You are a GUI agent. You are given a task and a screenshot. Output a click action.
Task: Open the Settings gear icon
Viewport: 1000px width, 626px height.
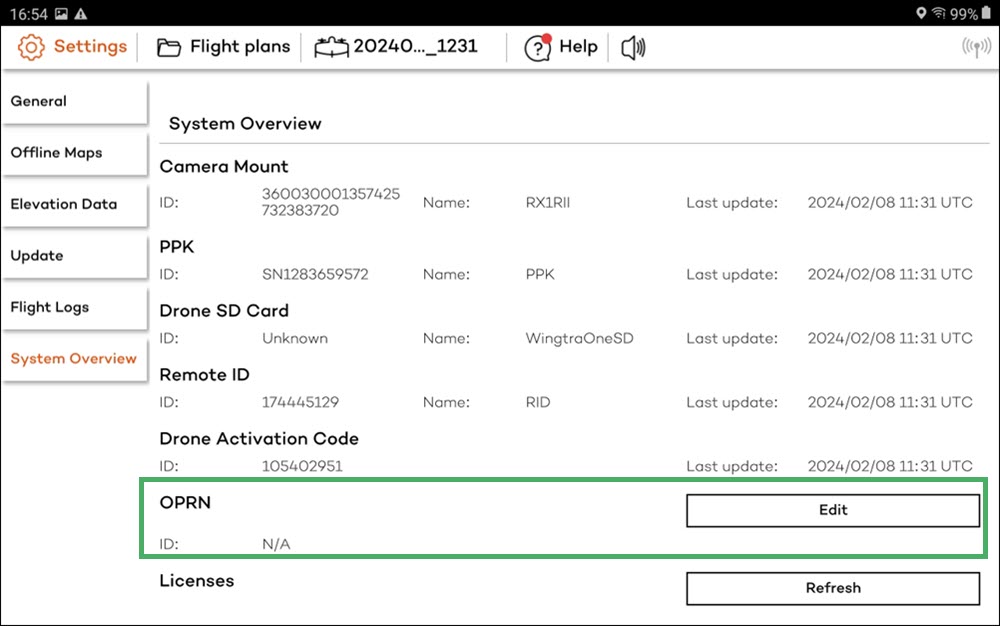(x=31, y=46)
